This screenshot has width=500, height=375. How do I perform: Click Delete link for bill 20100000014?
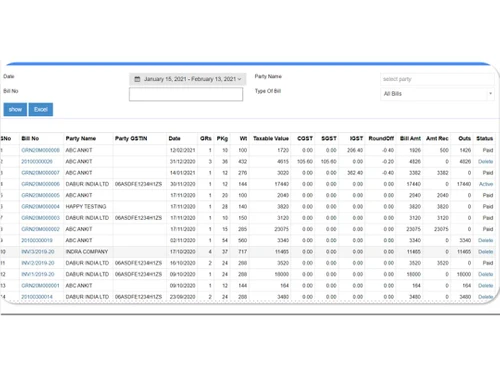click(x=485, y=297)
